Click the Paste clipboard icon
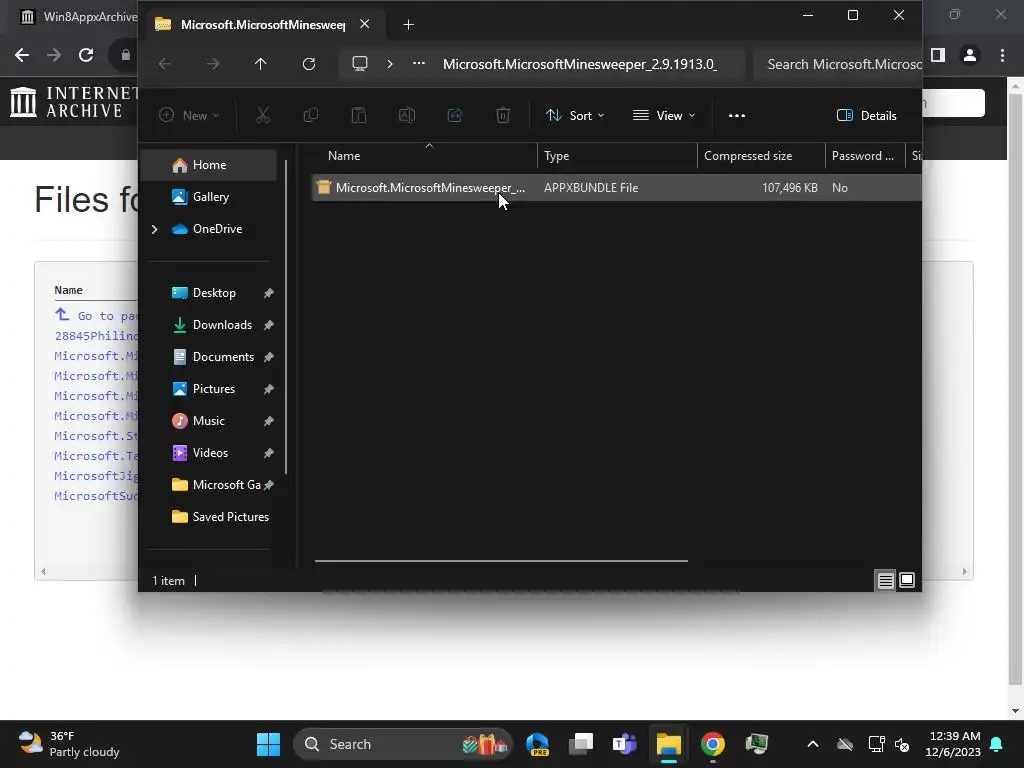 359,116
